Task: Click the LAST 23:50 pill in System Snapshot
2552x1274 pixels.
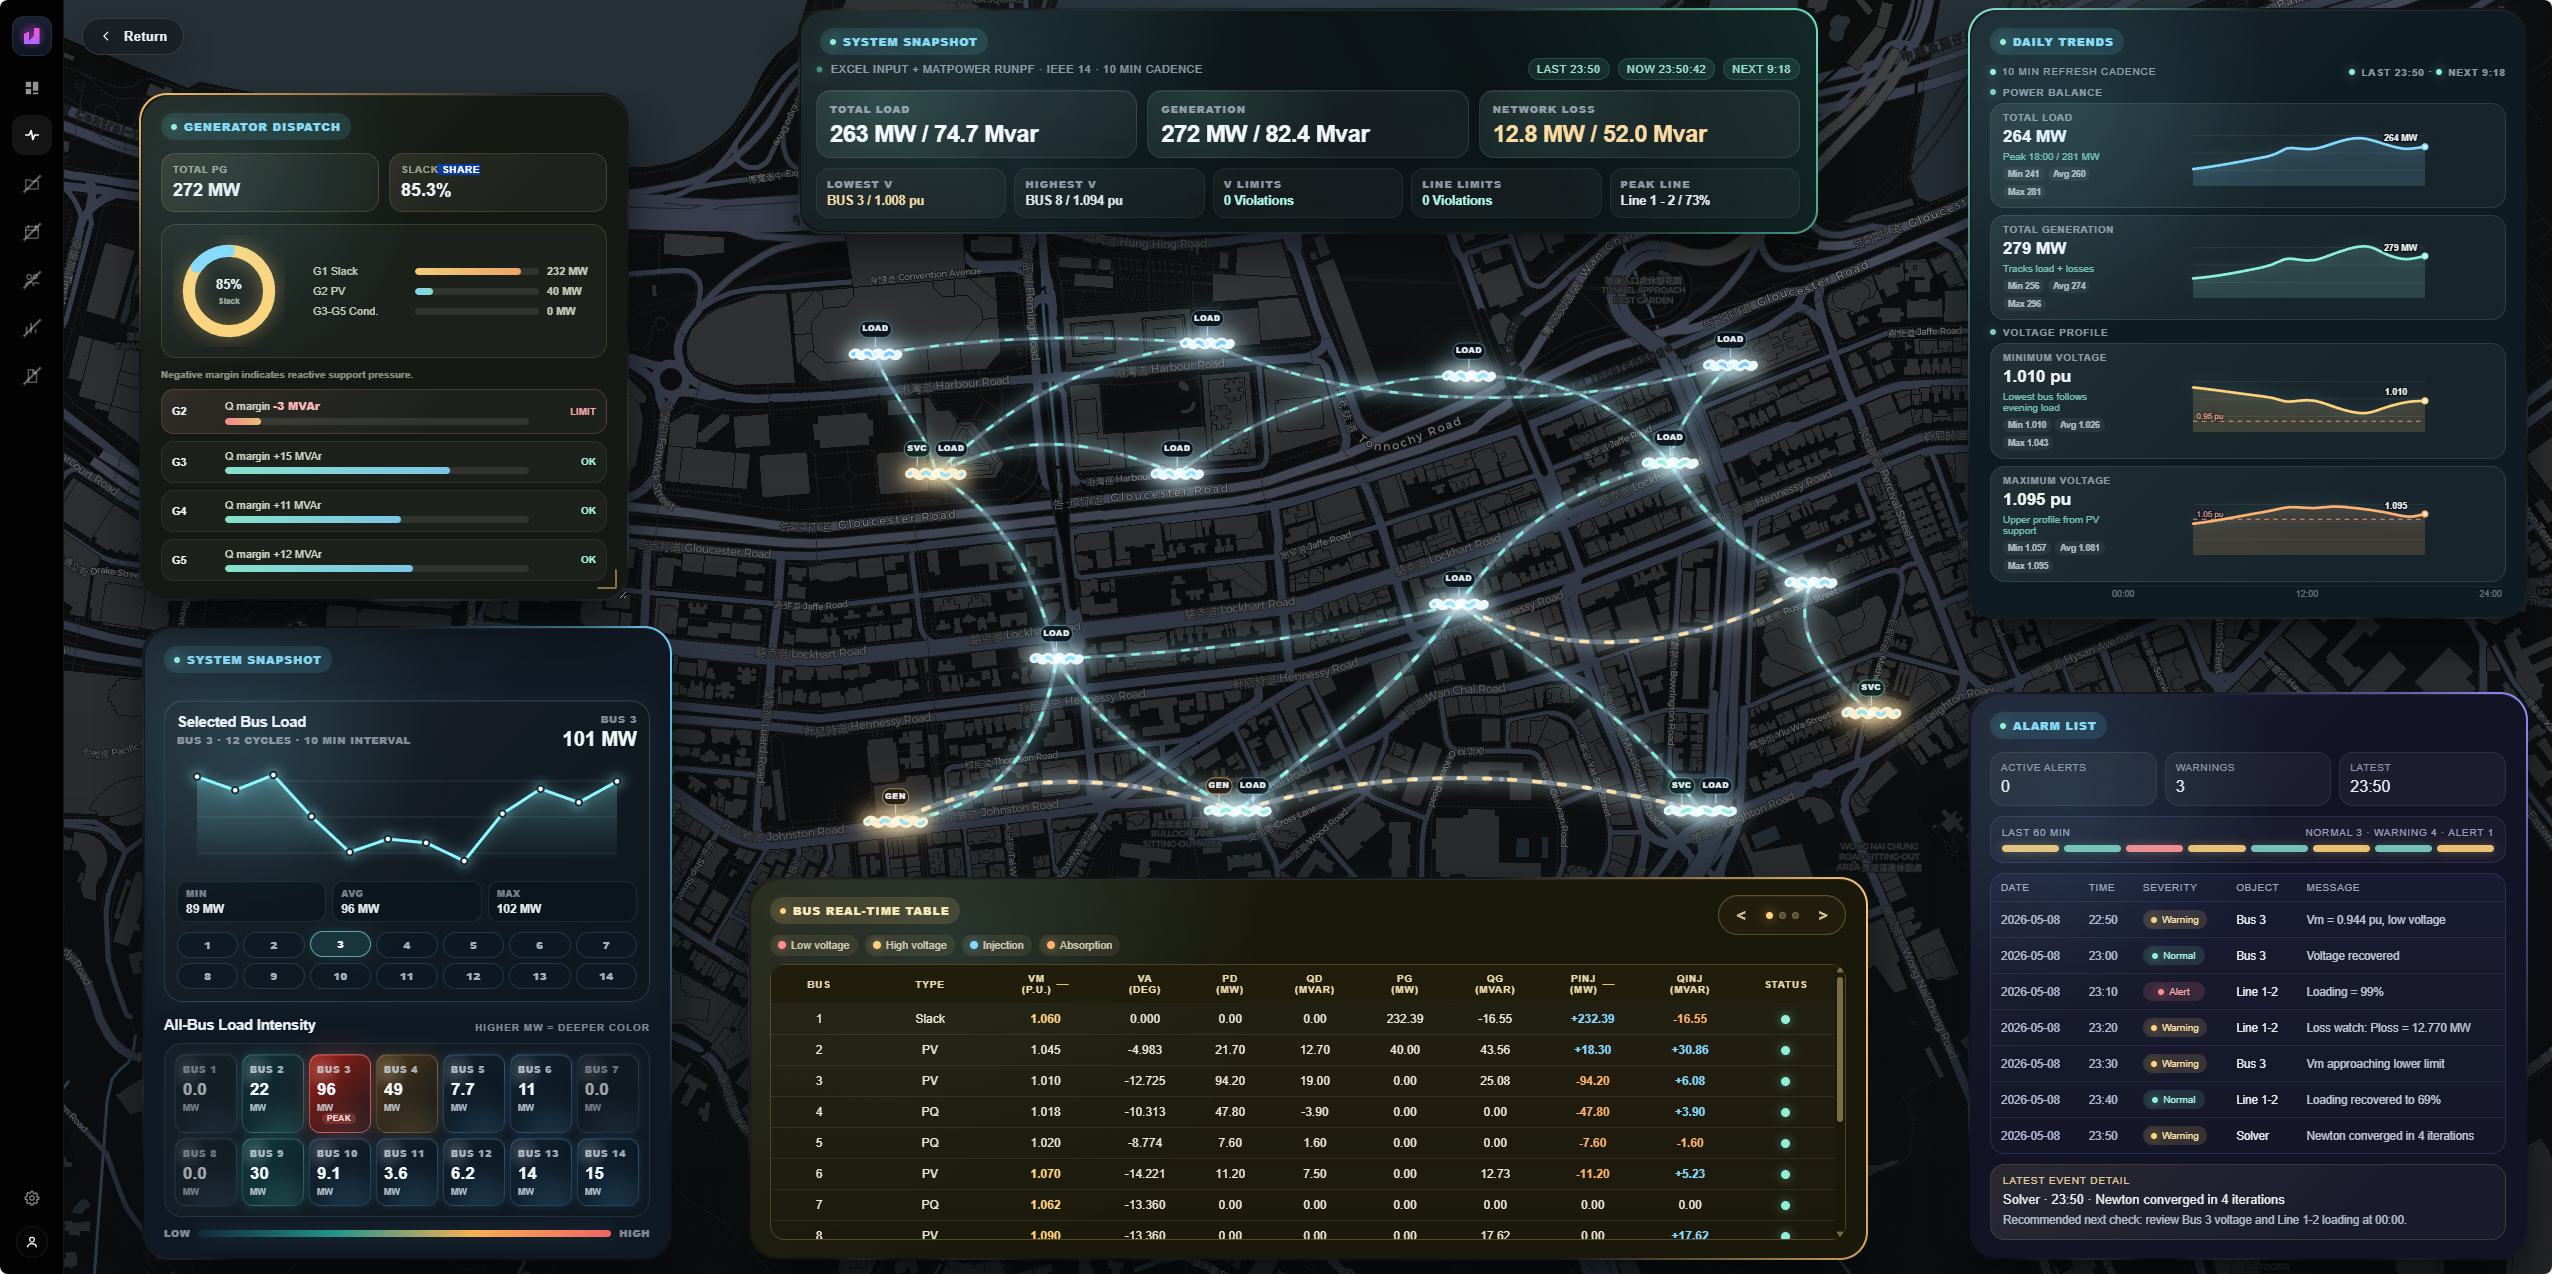Action: [x=1567, y=69]
